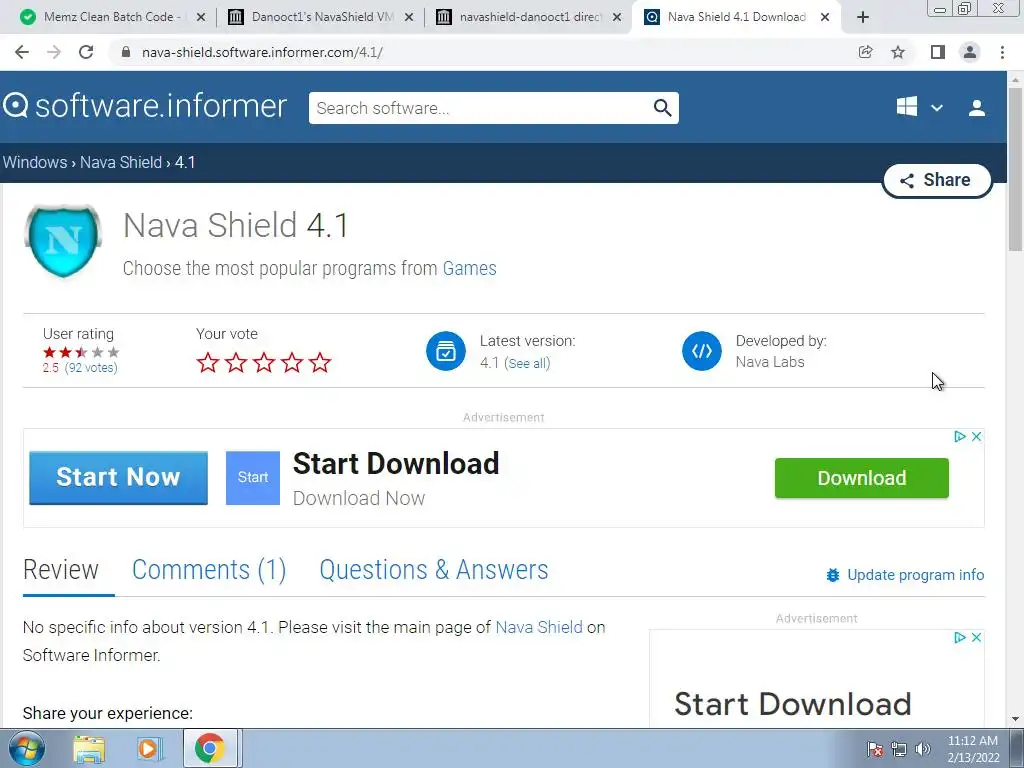The height and width of the screenshot is (768, 1024).
Task: Click the Show desktop button on taskbar
Action: (x=1017, y=749)
